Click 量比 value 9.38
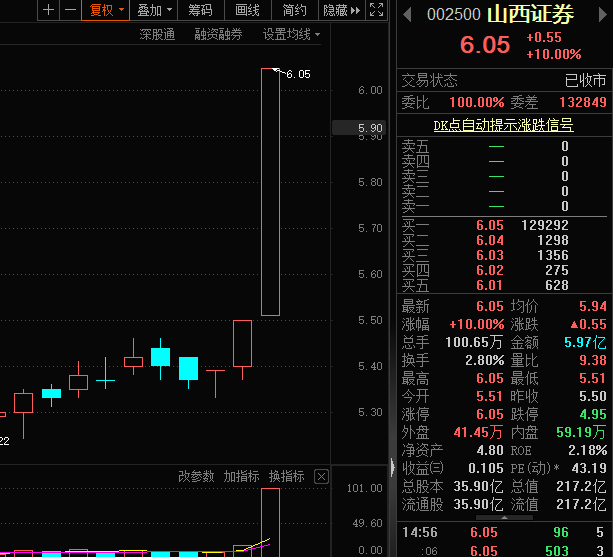This screenshot has width=613, height=557. click(593, 360)
